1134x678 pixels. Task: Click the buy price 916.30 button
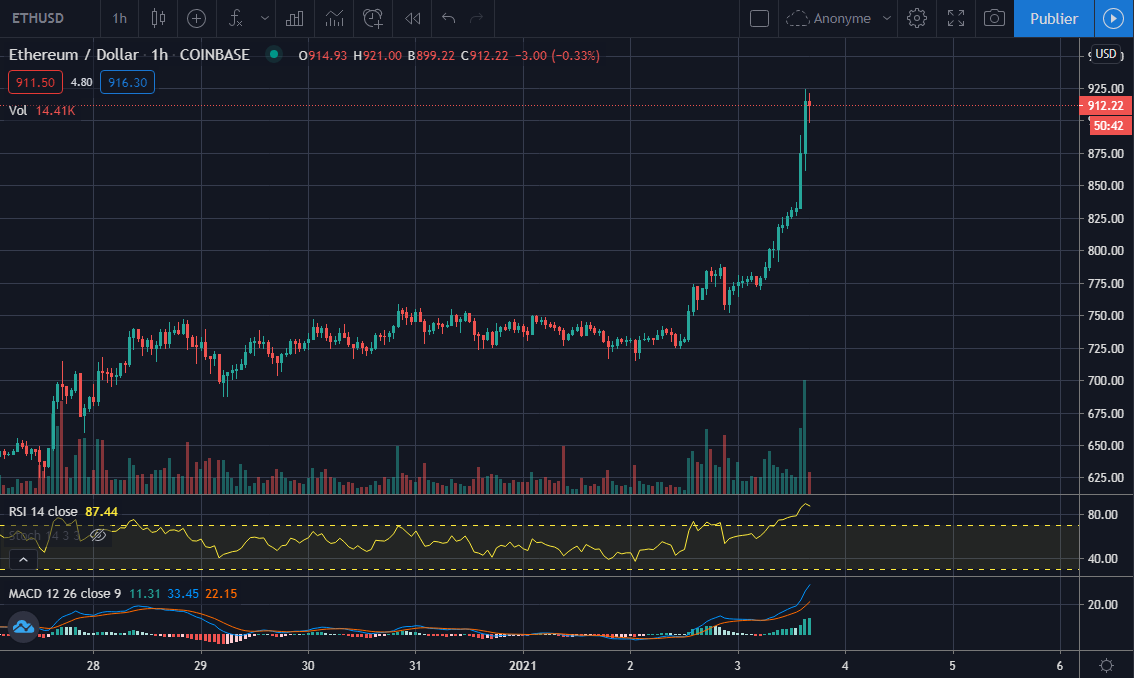pyautogui.click(x=127, y=82)
